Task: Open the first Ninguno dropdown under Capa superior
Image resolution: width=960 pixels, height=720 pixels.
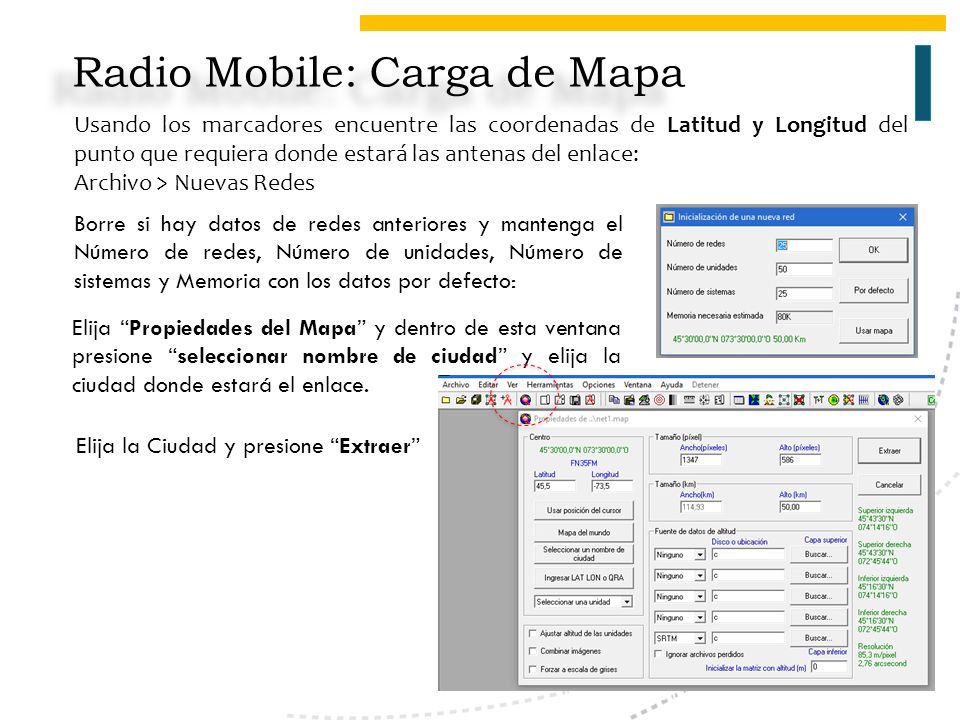Action: [x=700, y=555]
